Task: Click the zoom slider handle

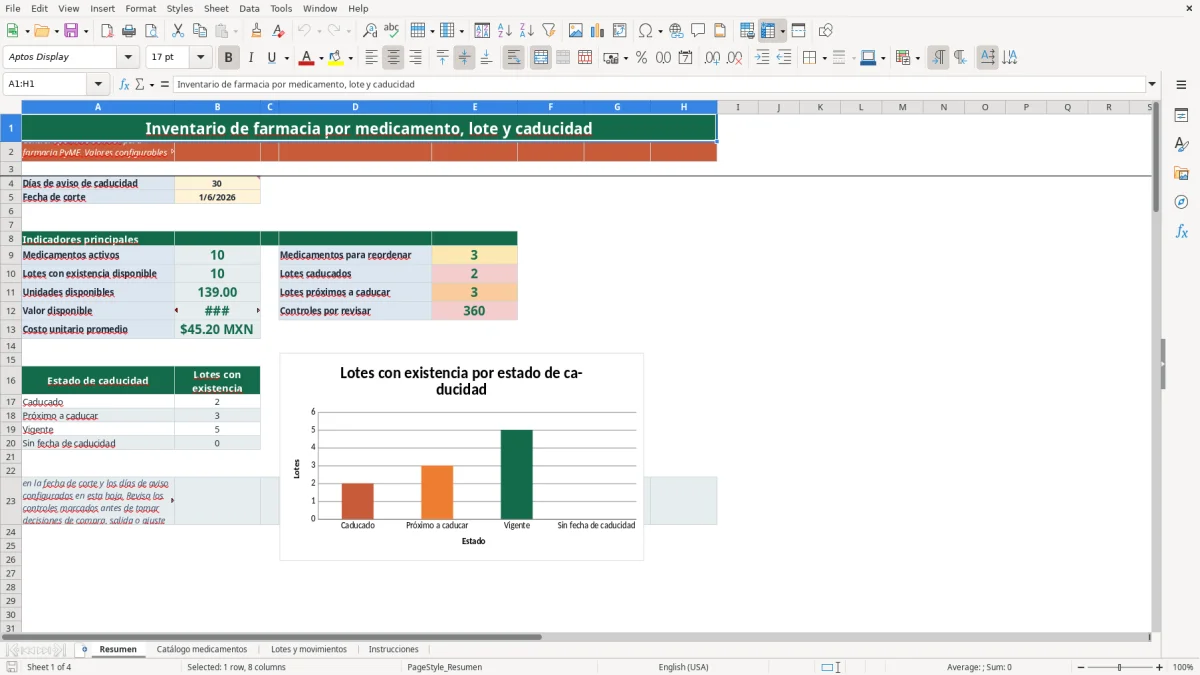Action: (x=1119, y=667)
